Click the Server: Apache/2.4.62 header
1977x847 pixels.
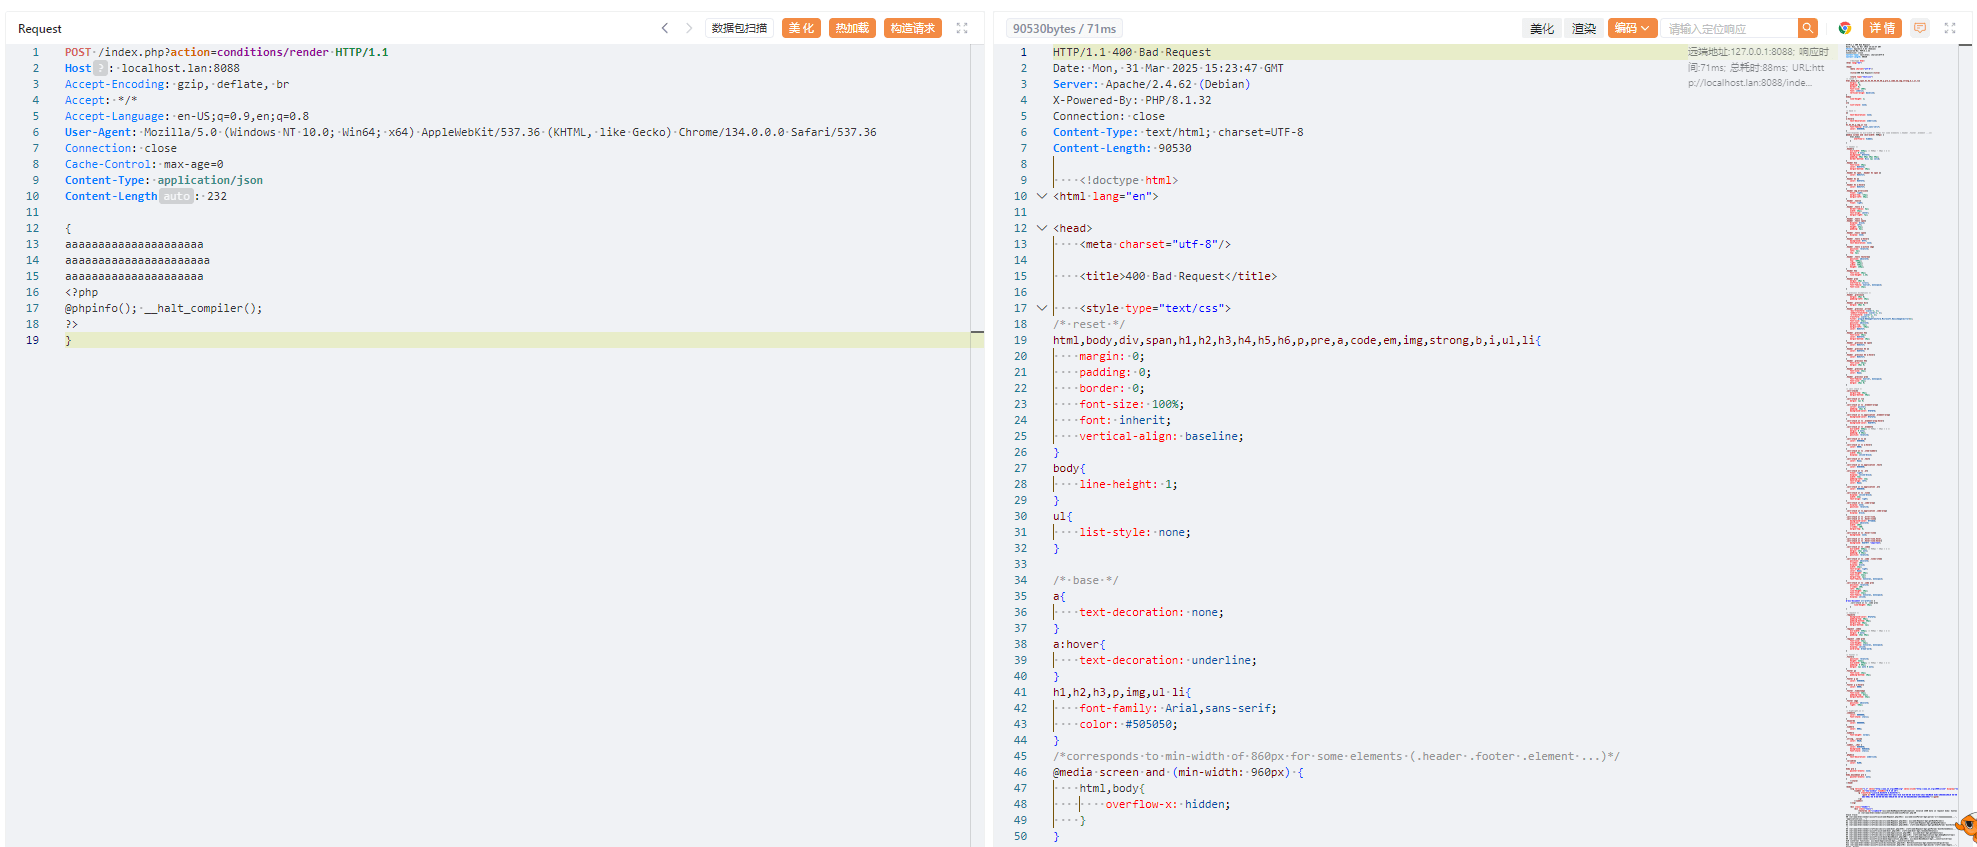coord(1152,84)
